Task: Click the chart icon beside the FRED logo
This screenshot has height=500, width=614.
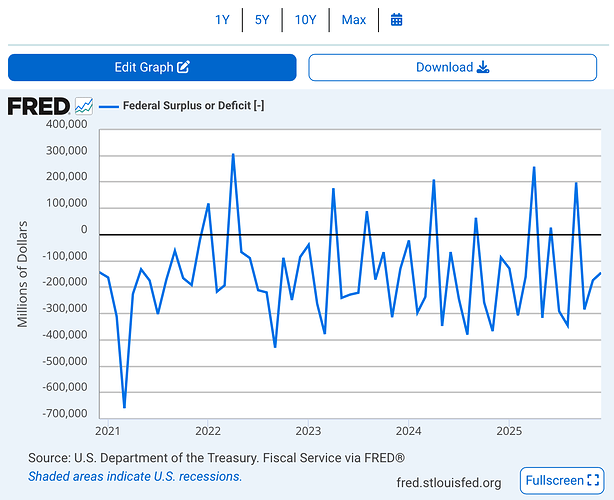Action: (84, 106)
